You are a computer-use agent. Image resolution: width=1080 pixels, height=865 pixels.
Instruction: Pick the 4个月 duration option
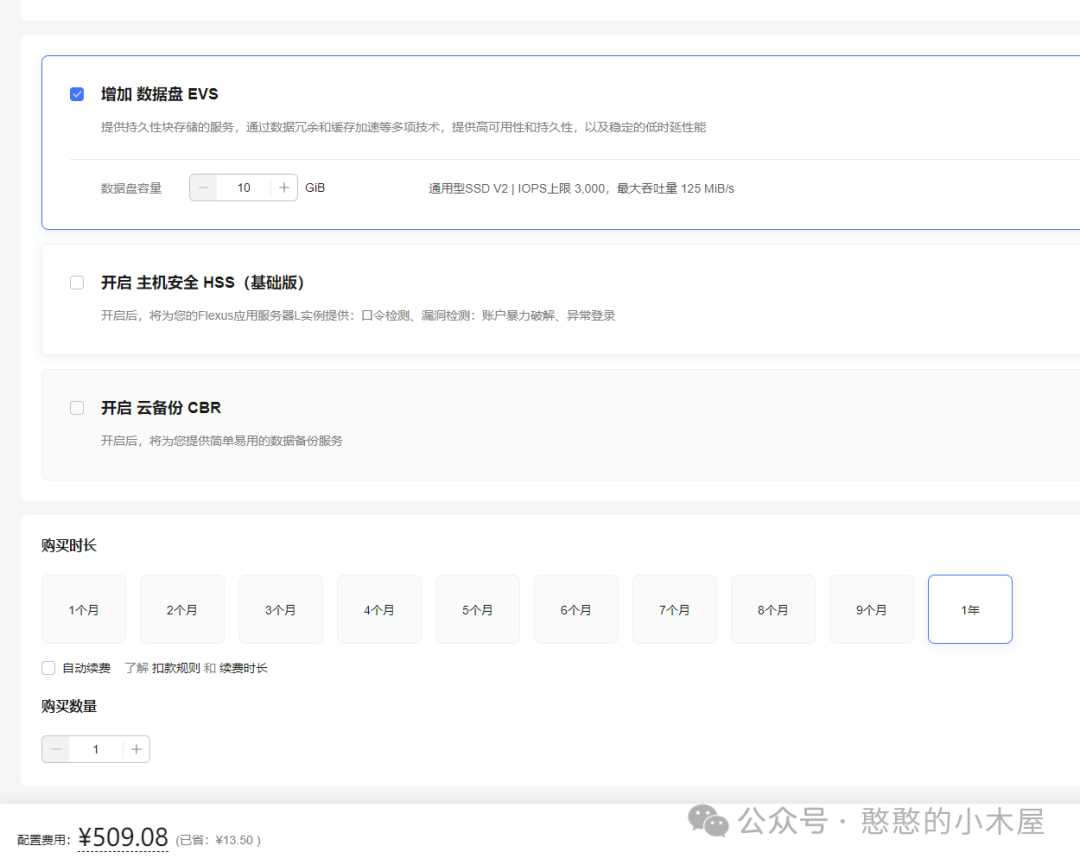[379, 609]
